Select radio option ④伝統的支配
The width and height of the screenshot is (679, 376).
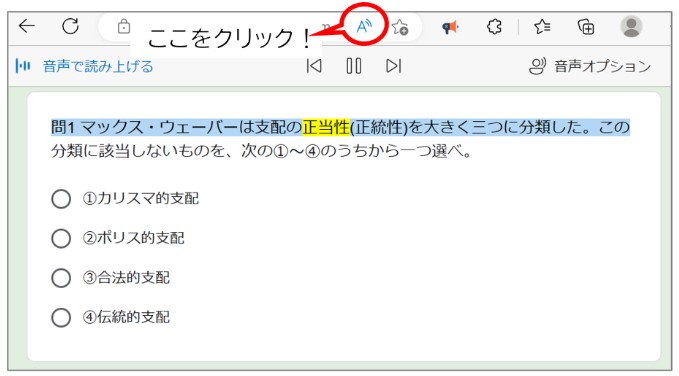click(61, 318)
